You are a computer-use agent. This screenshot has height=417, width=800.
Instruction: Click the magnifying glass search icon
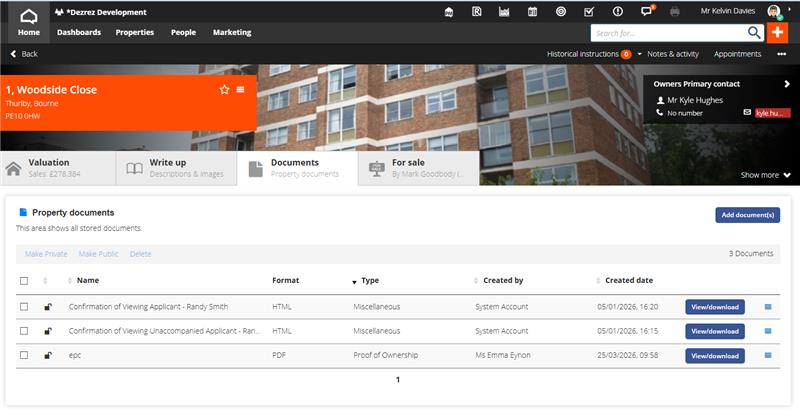[x=754, y=32]
